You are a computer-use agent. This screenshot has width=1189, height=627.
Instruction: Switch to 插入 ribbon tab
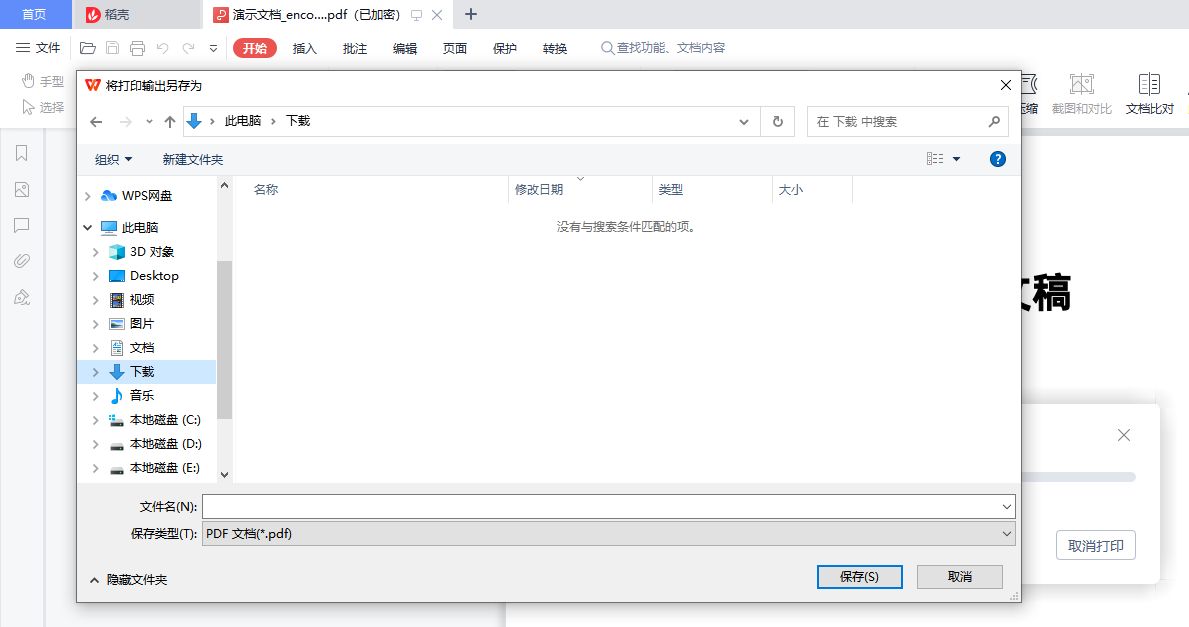pyautogui.click(x=304, y=49)
